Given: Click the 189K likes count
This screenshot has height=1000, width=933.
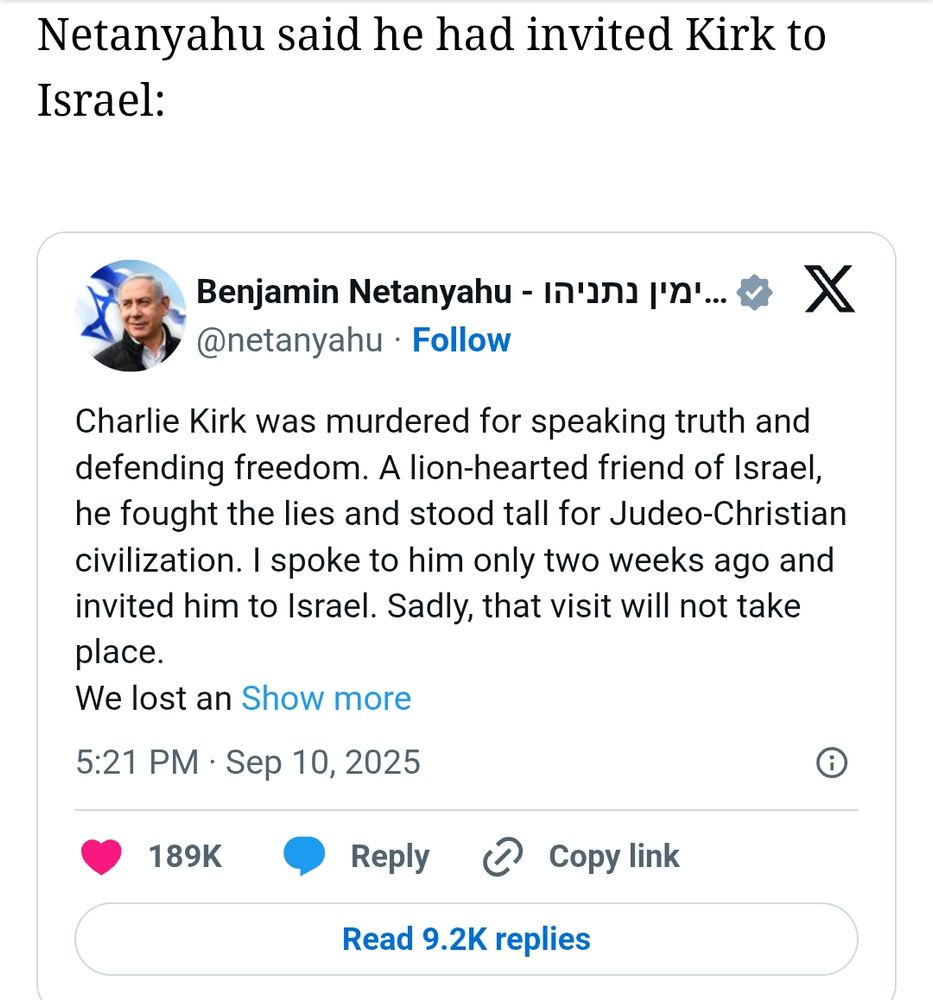Looking at the screenshot, I should coord(185,857).
